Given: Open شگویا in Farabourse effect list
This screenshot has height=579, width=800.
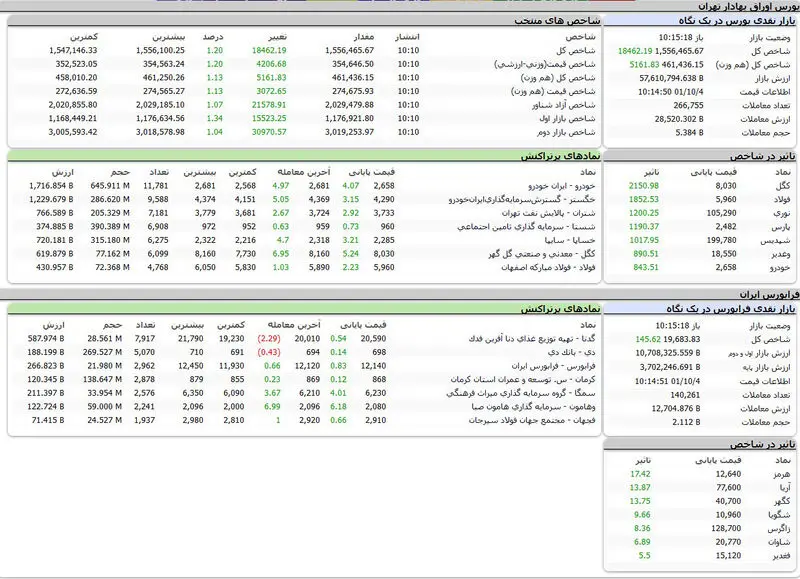Looking at the screenshot, I should (x=780, y=515).
